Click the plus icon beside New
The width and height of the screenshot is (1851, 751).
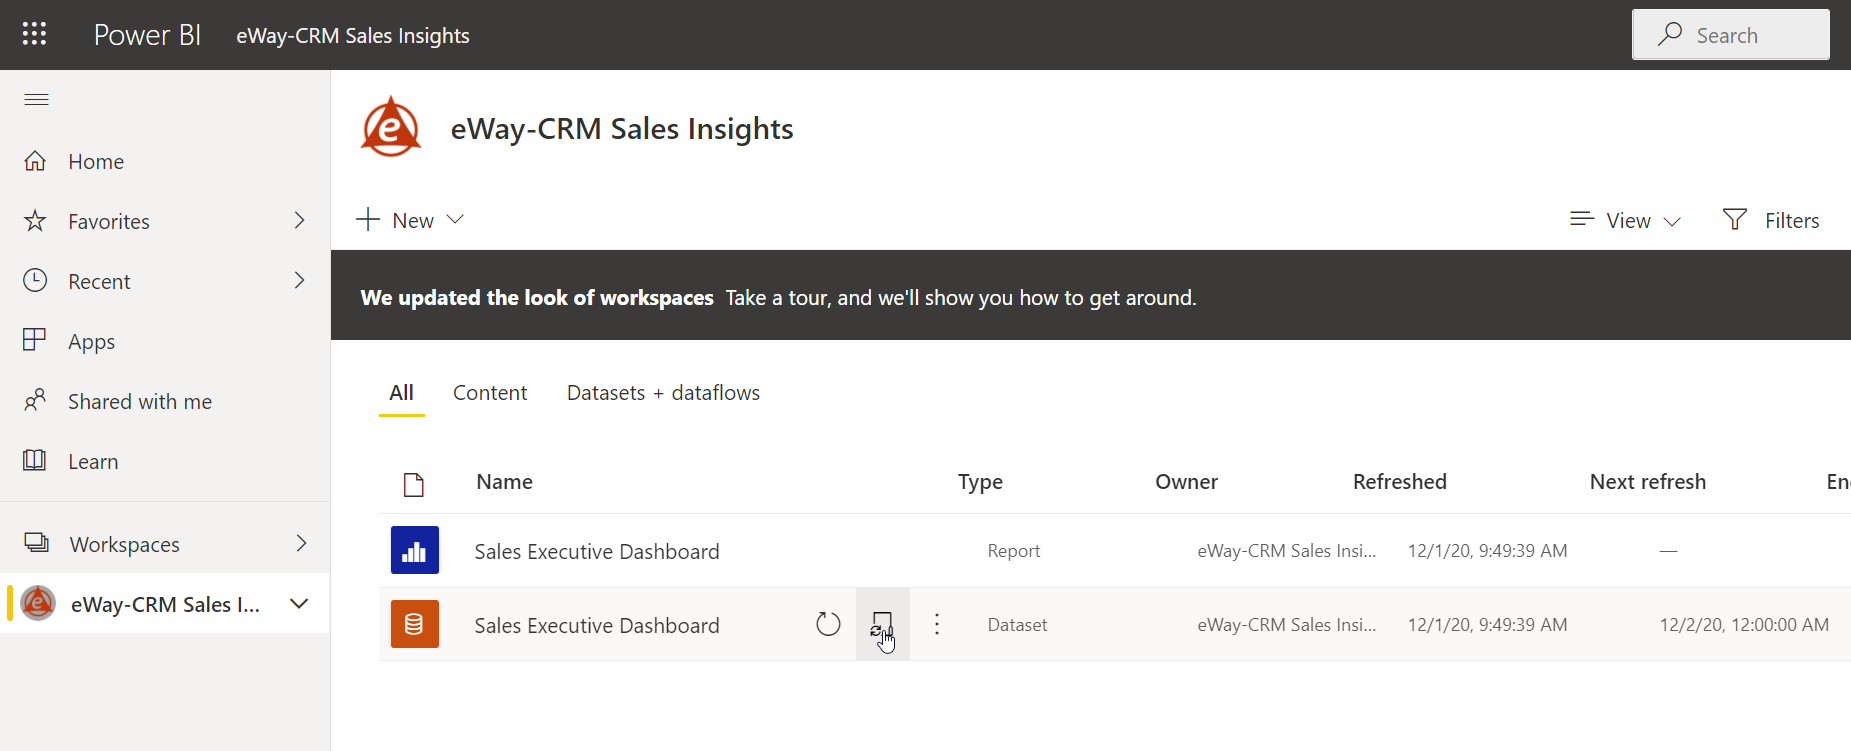(x=368, y=219)
